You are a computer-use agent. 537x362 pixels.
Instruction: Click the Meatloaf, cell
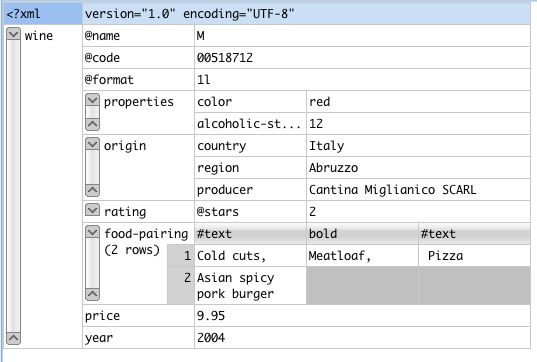point(362,255)
